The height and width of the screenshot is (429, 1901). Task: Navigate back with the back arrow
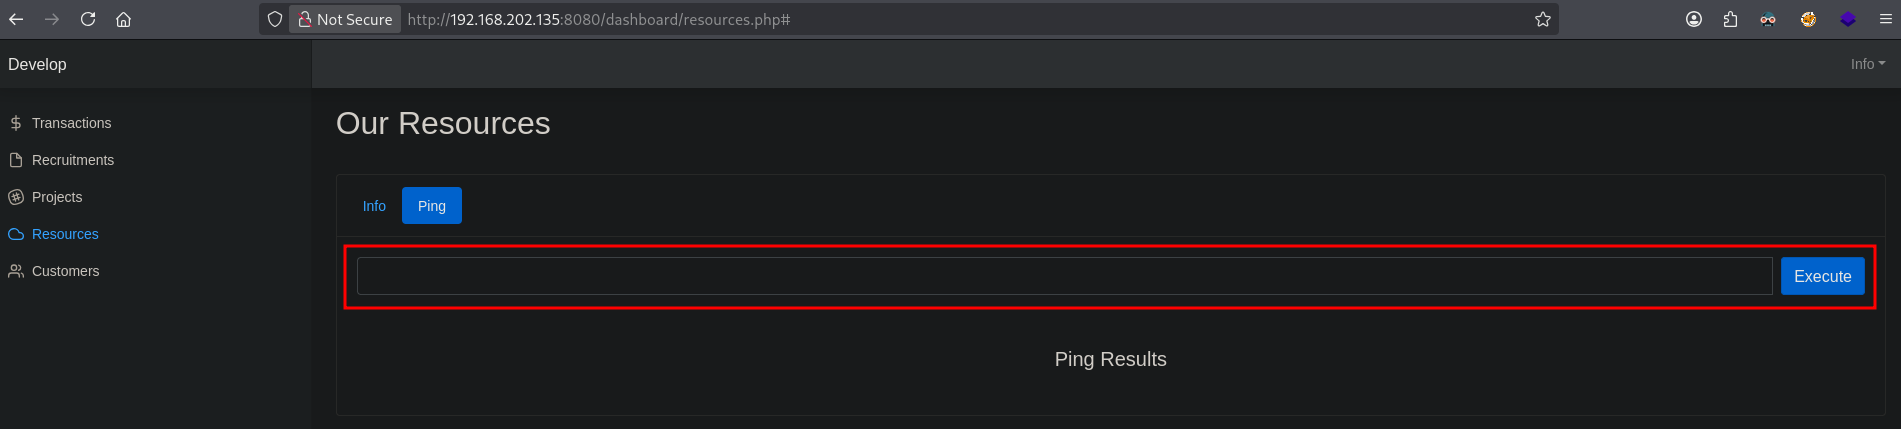click(16, 19)
